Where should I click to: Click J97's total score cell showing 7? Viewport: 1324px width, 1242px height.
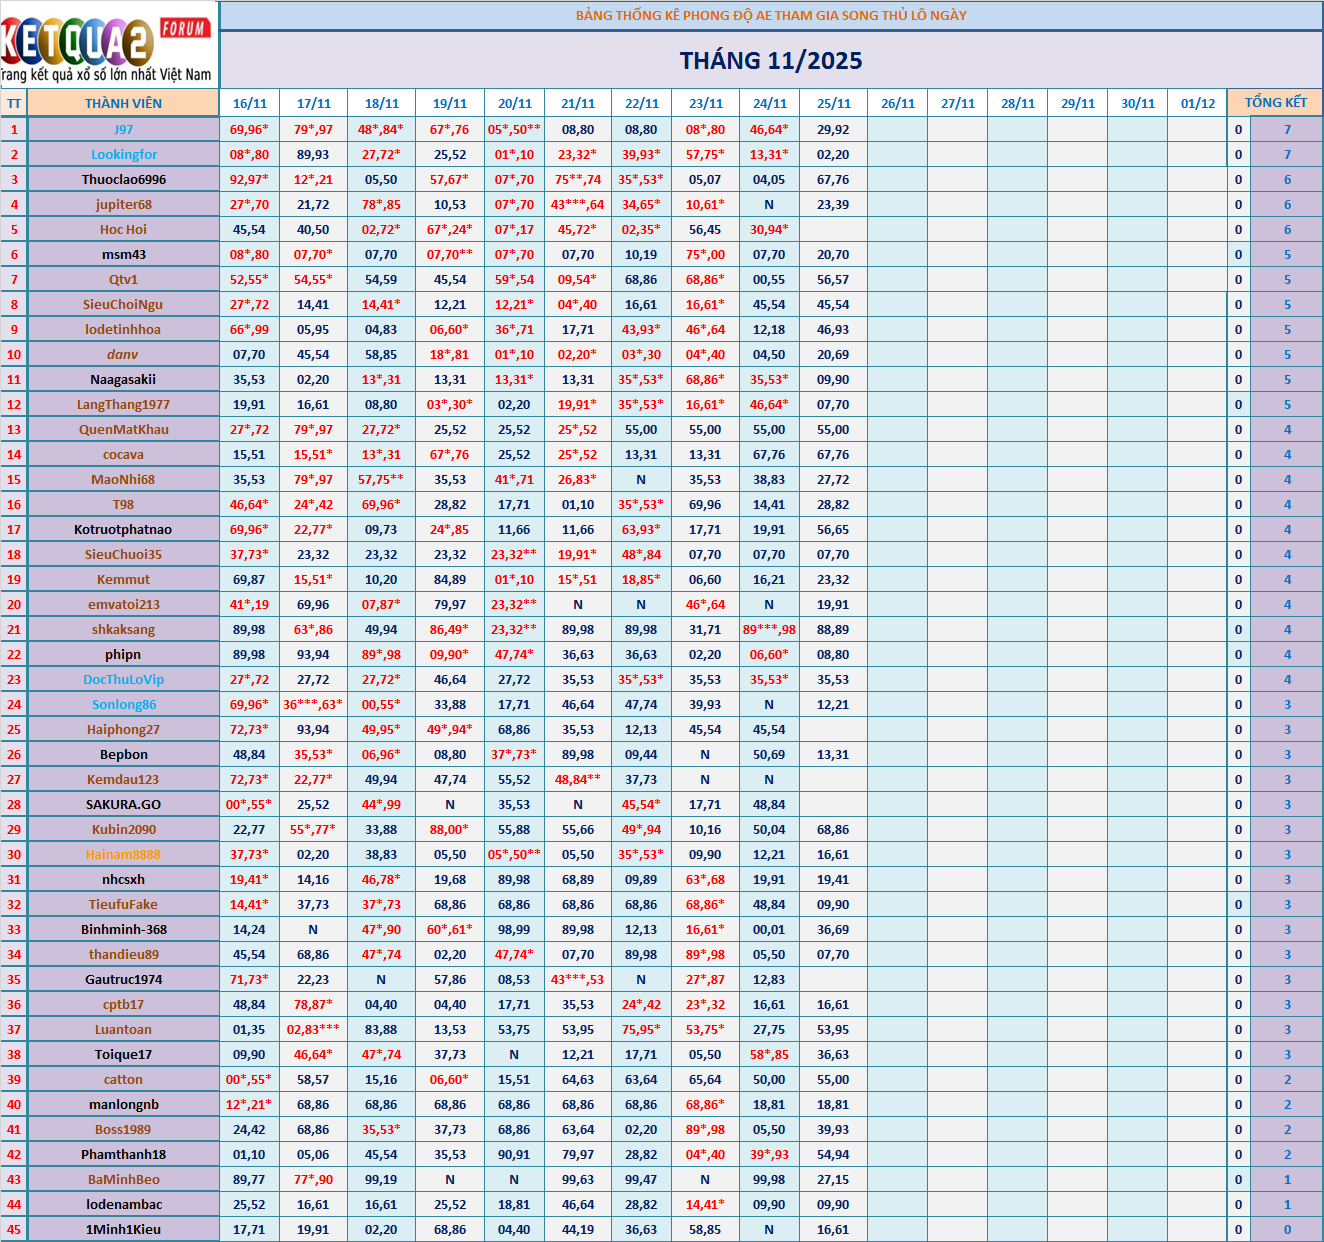(1287, 129)
